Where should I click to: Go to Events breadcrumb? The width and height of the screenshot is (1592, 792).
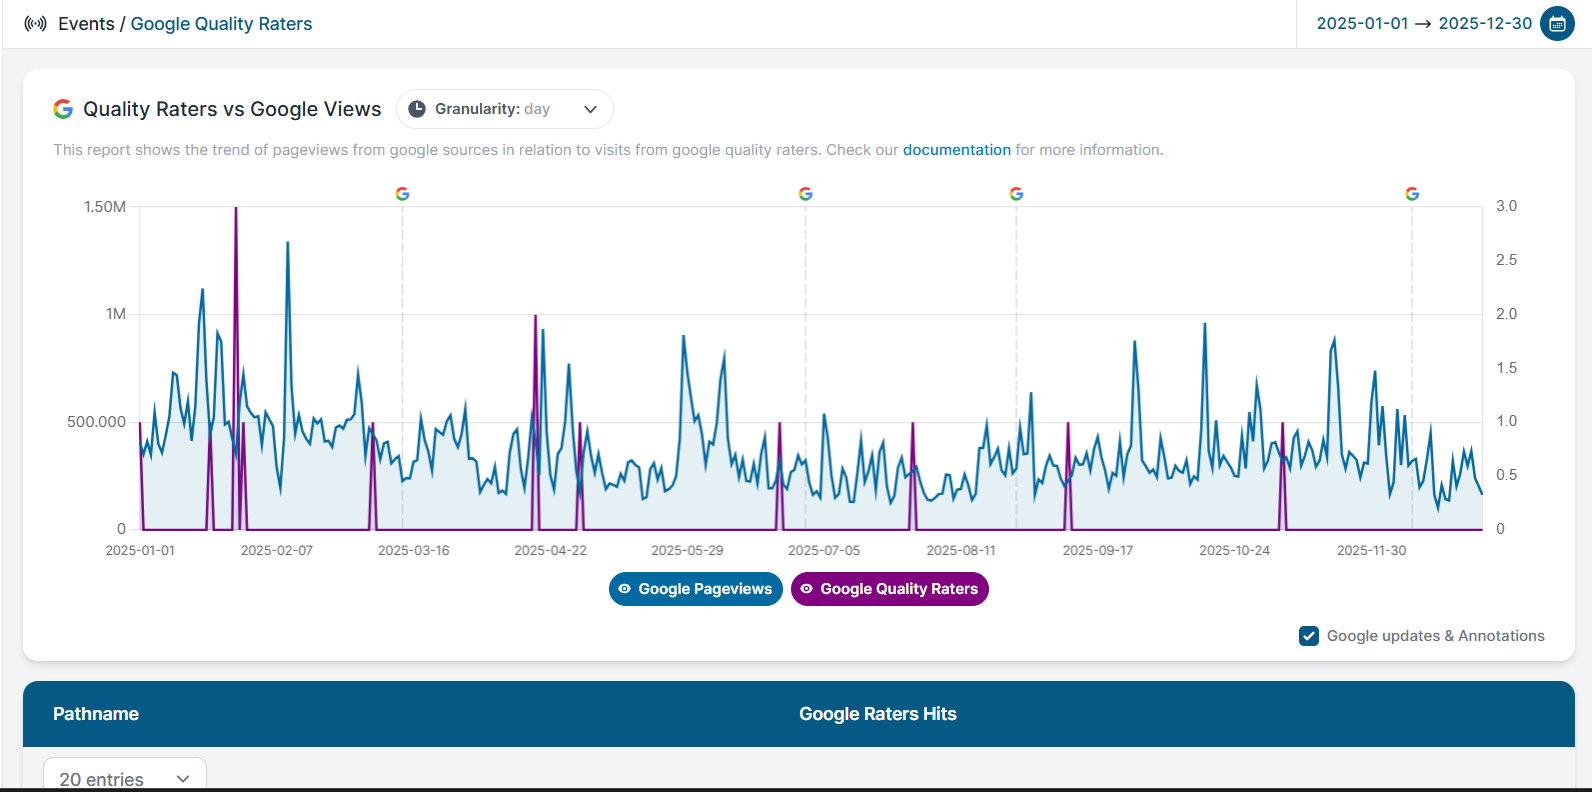tap(86, 24)
